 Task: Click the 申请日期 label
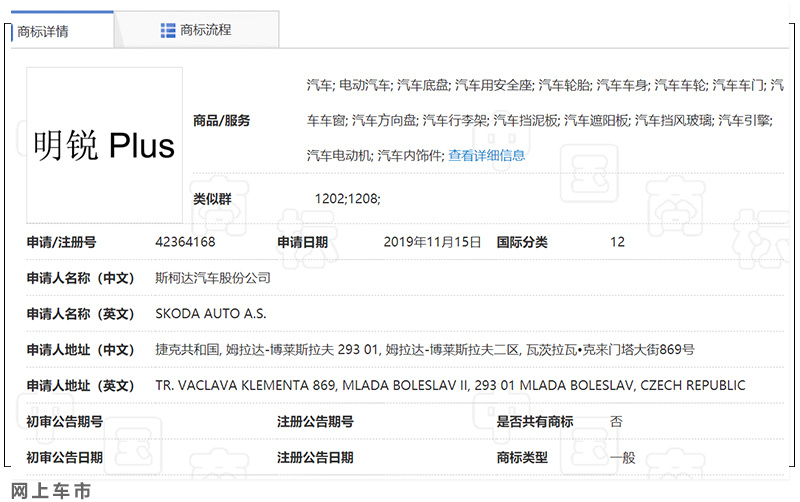[x=303, y=242]
